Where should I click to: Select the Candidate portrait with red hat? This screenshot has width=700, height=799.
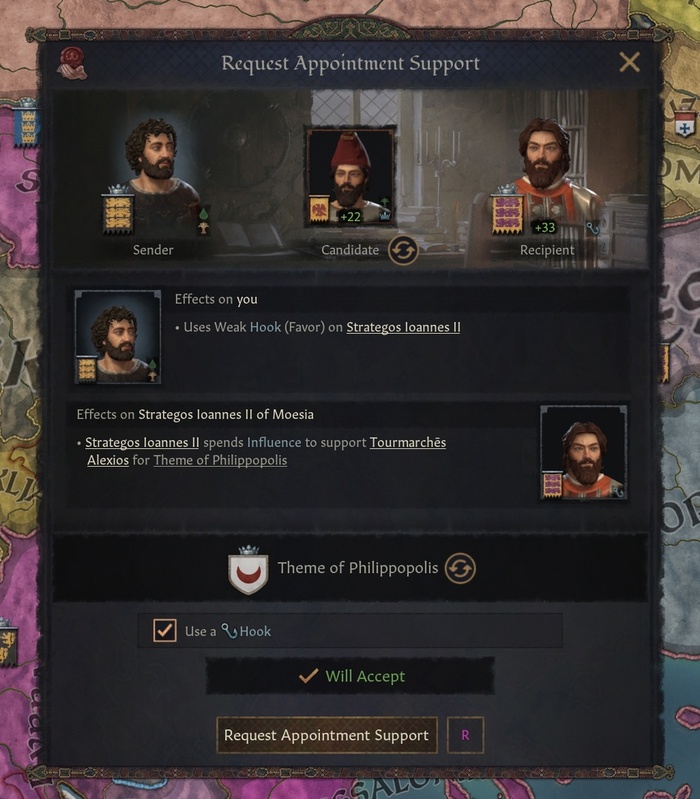[x=351, y=176]
